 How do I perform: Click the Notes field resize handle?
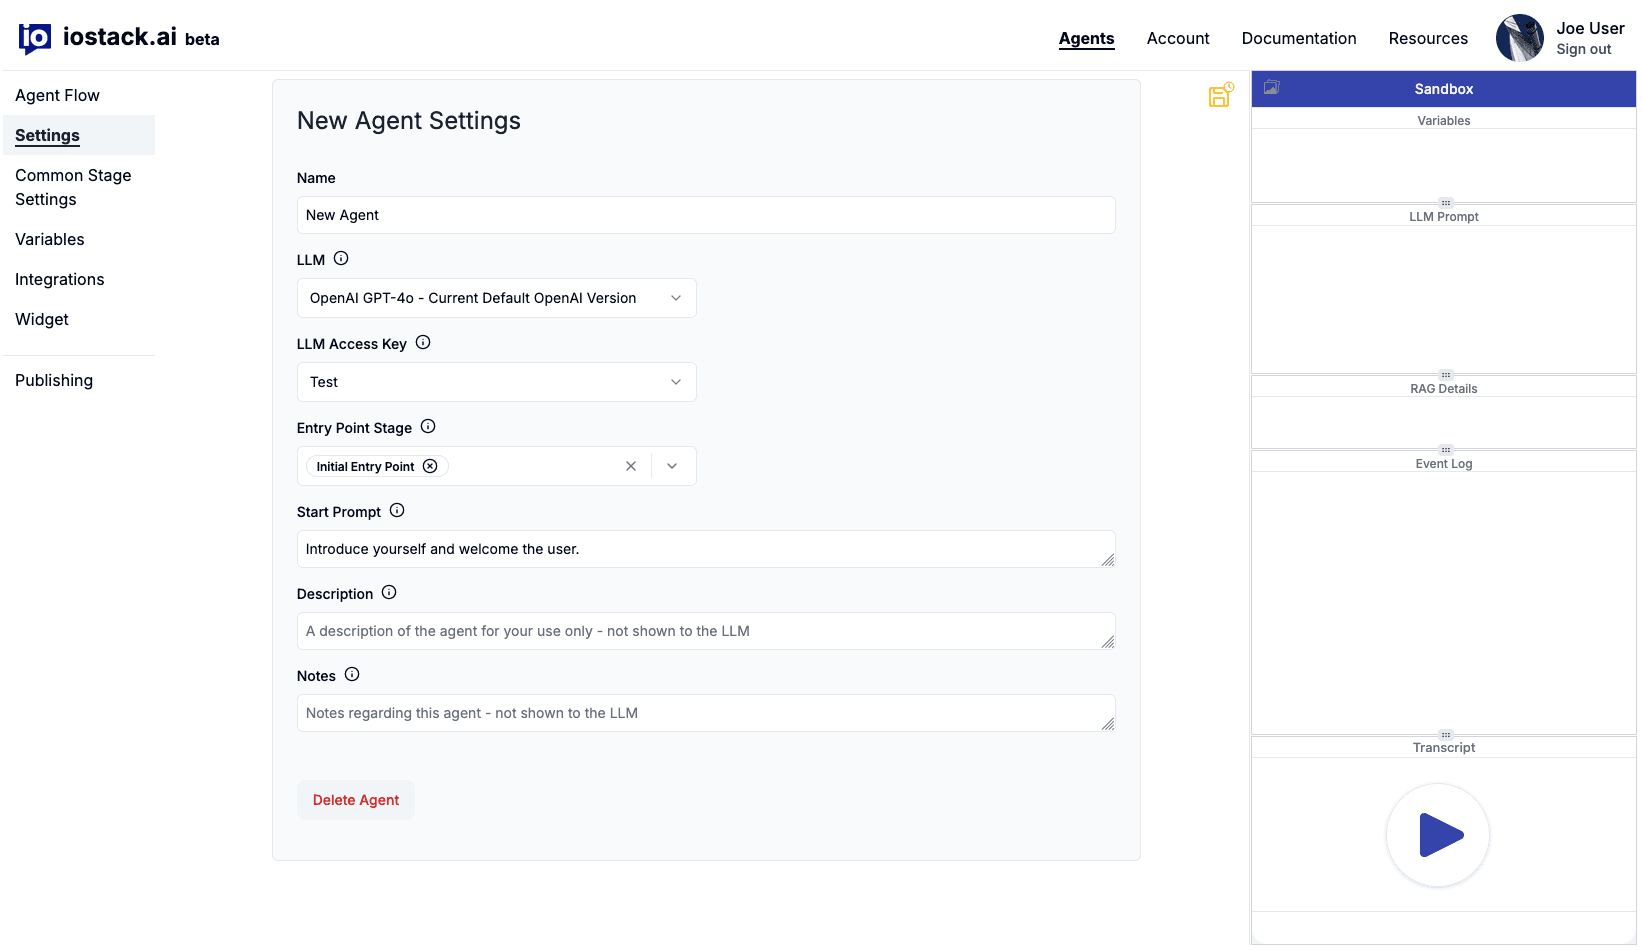tap(1108, 724)
